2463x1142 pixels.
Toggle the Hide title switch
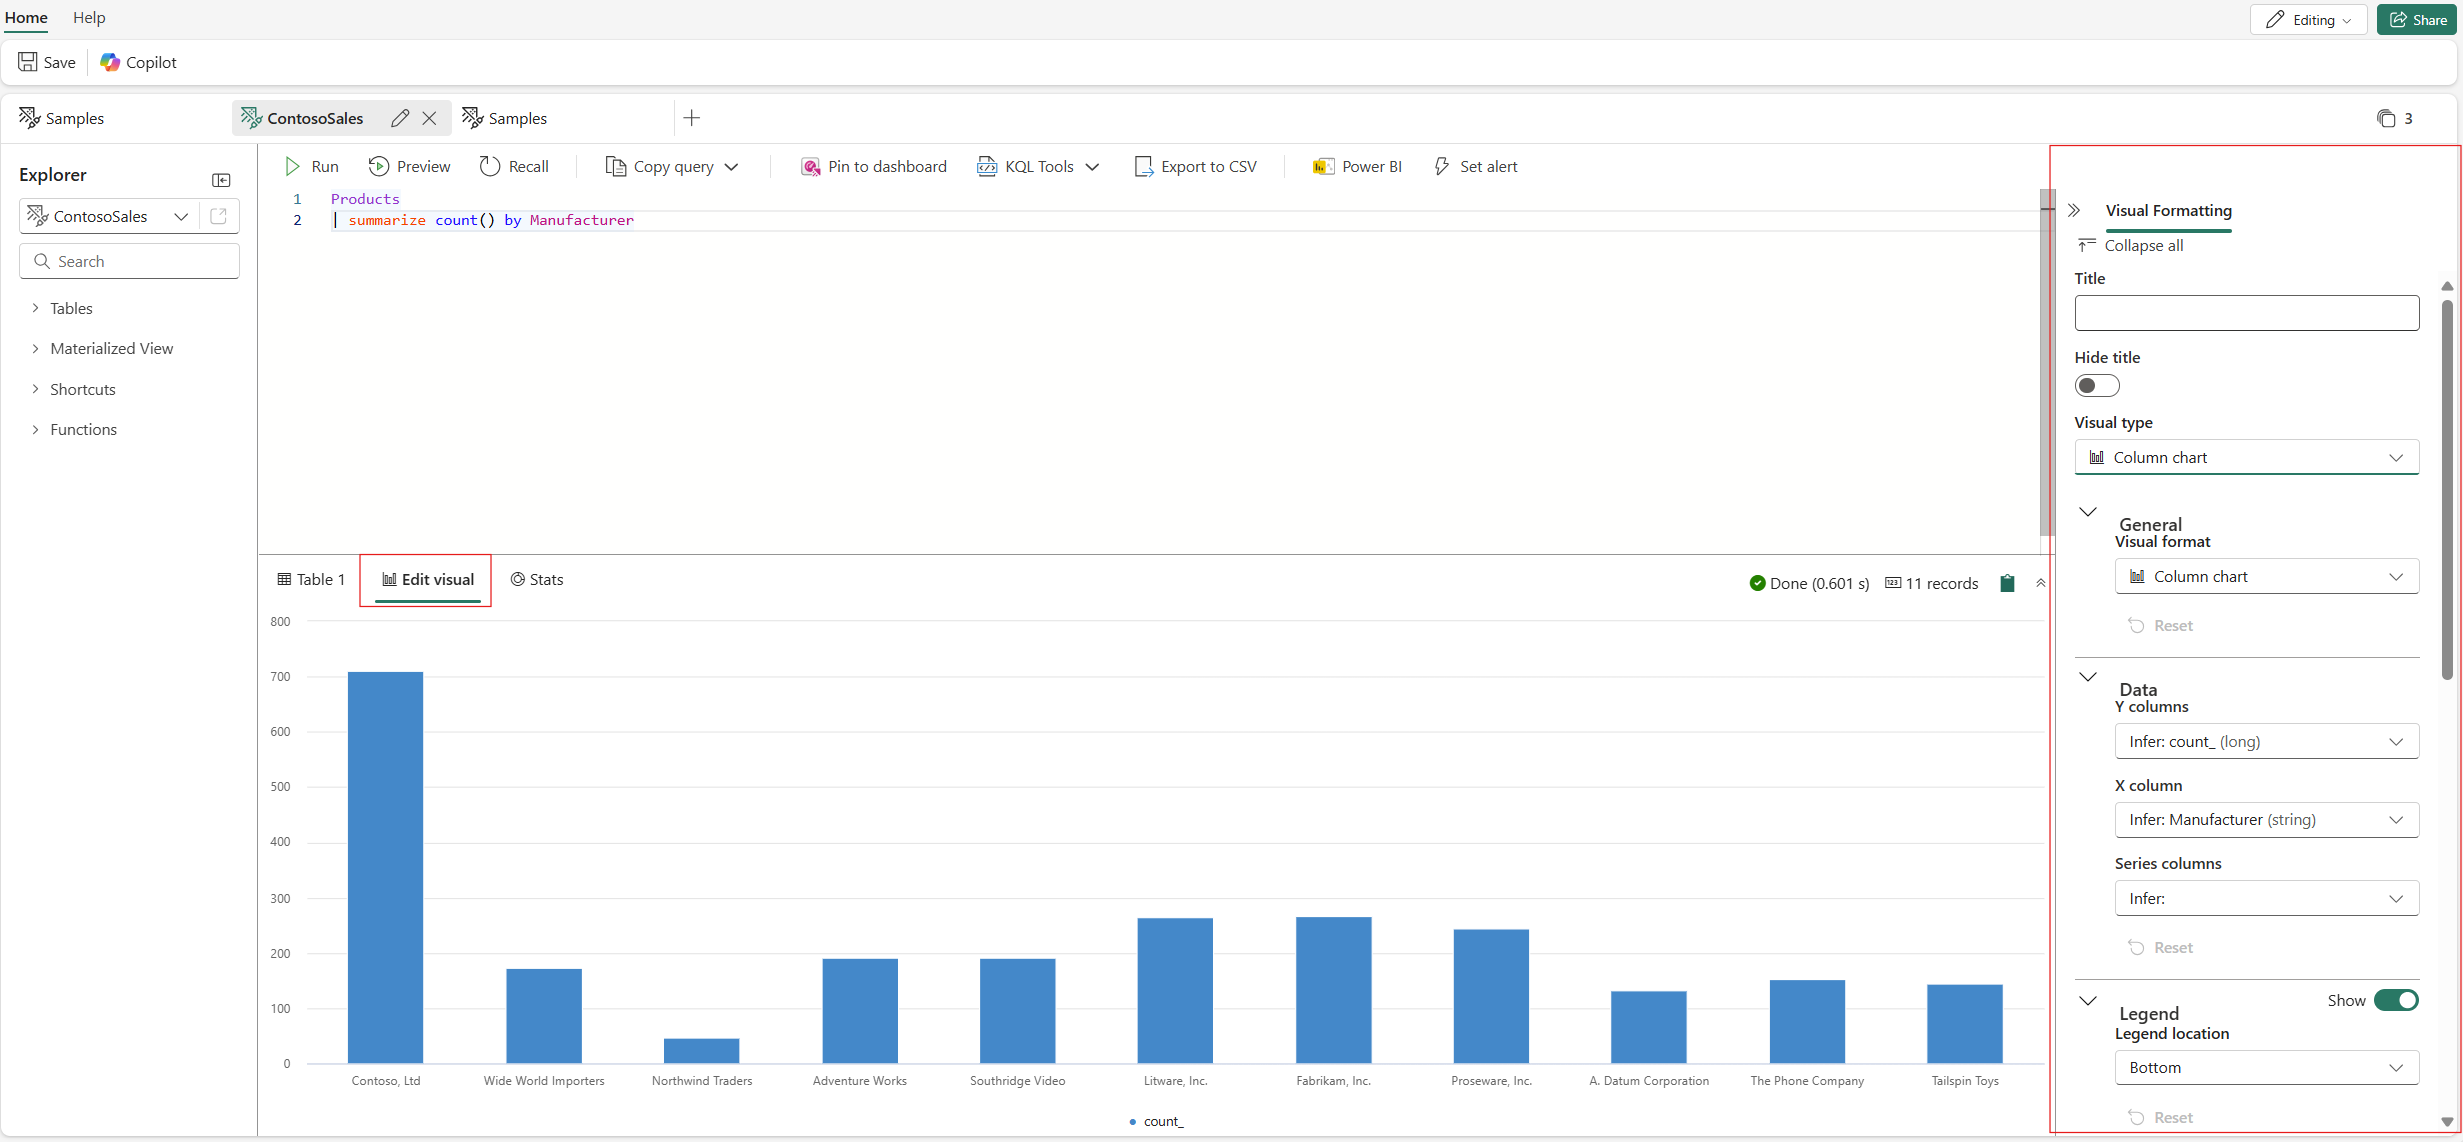click(x=2096, y=386)
